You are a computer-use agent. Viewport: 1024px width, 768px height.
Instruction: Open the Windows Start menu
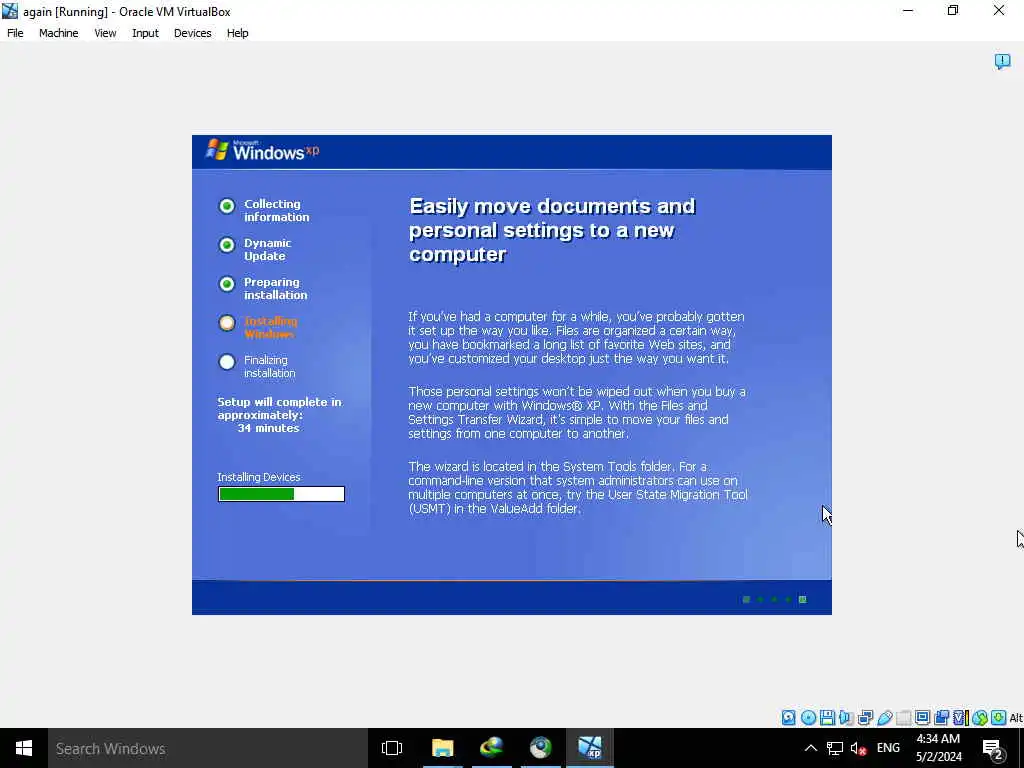(24, 748)
